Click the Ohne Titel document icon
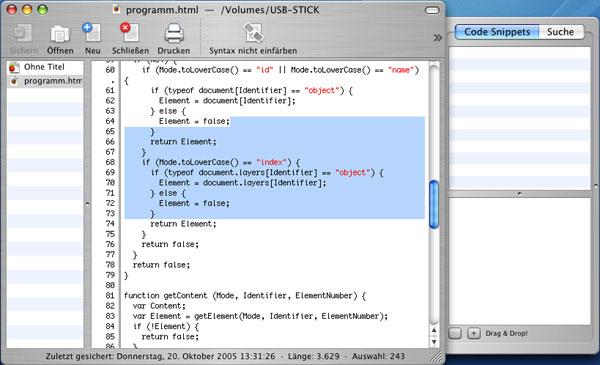Viewport: 600px width, 365px height. click(x=14, y=67)
